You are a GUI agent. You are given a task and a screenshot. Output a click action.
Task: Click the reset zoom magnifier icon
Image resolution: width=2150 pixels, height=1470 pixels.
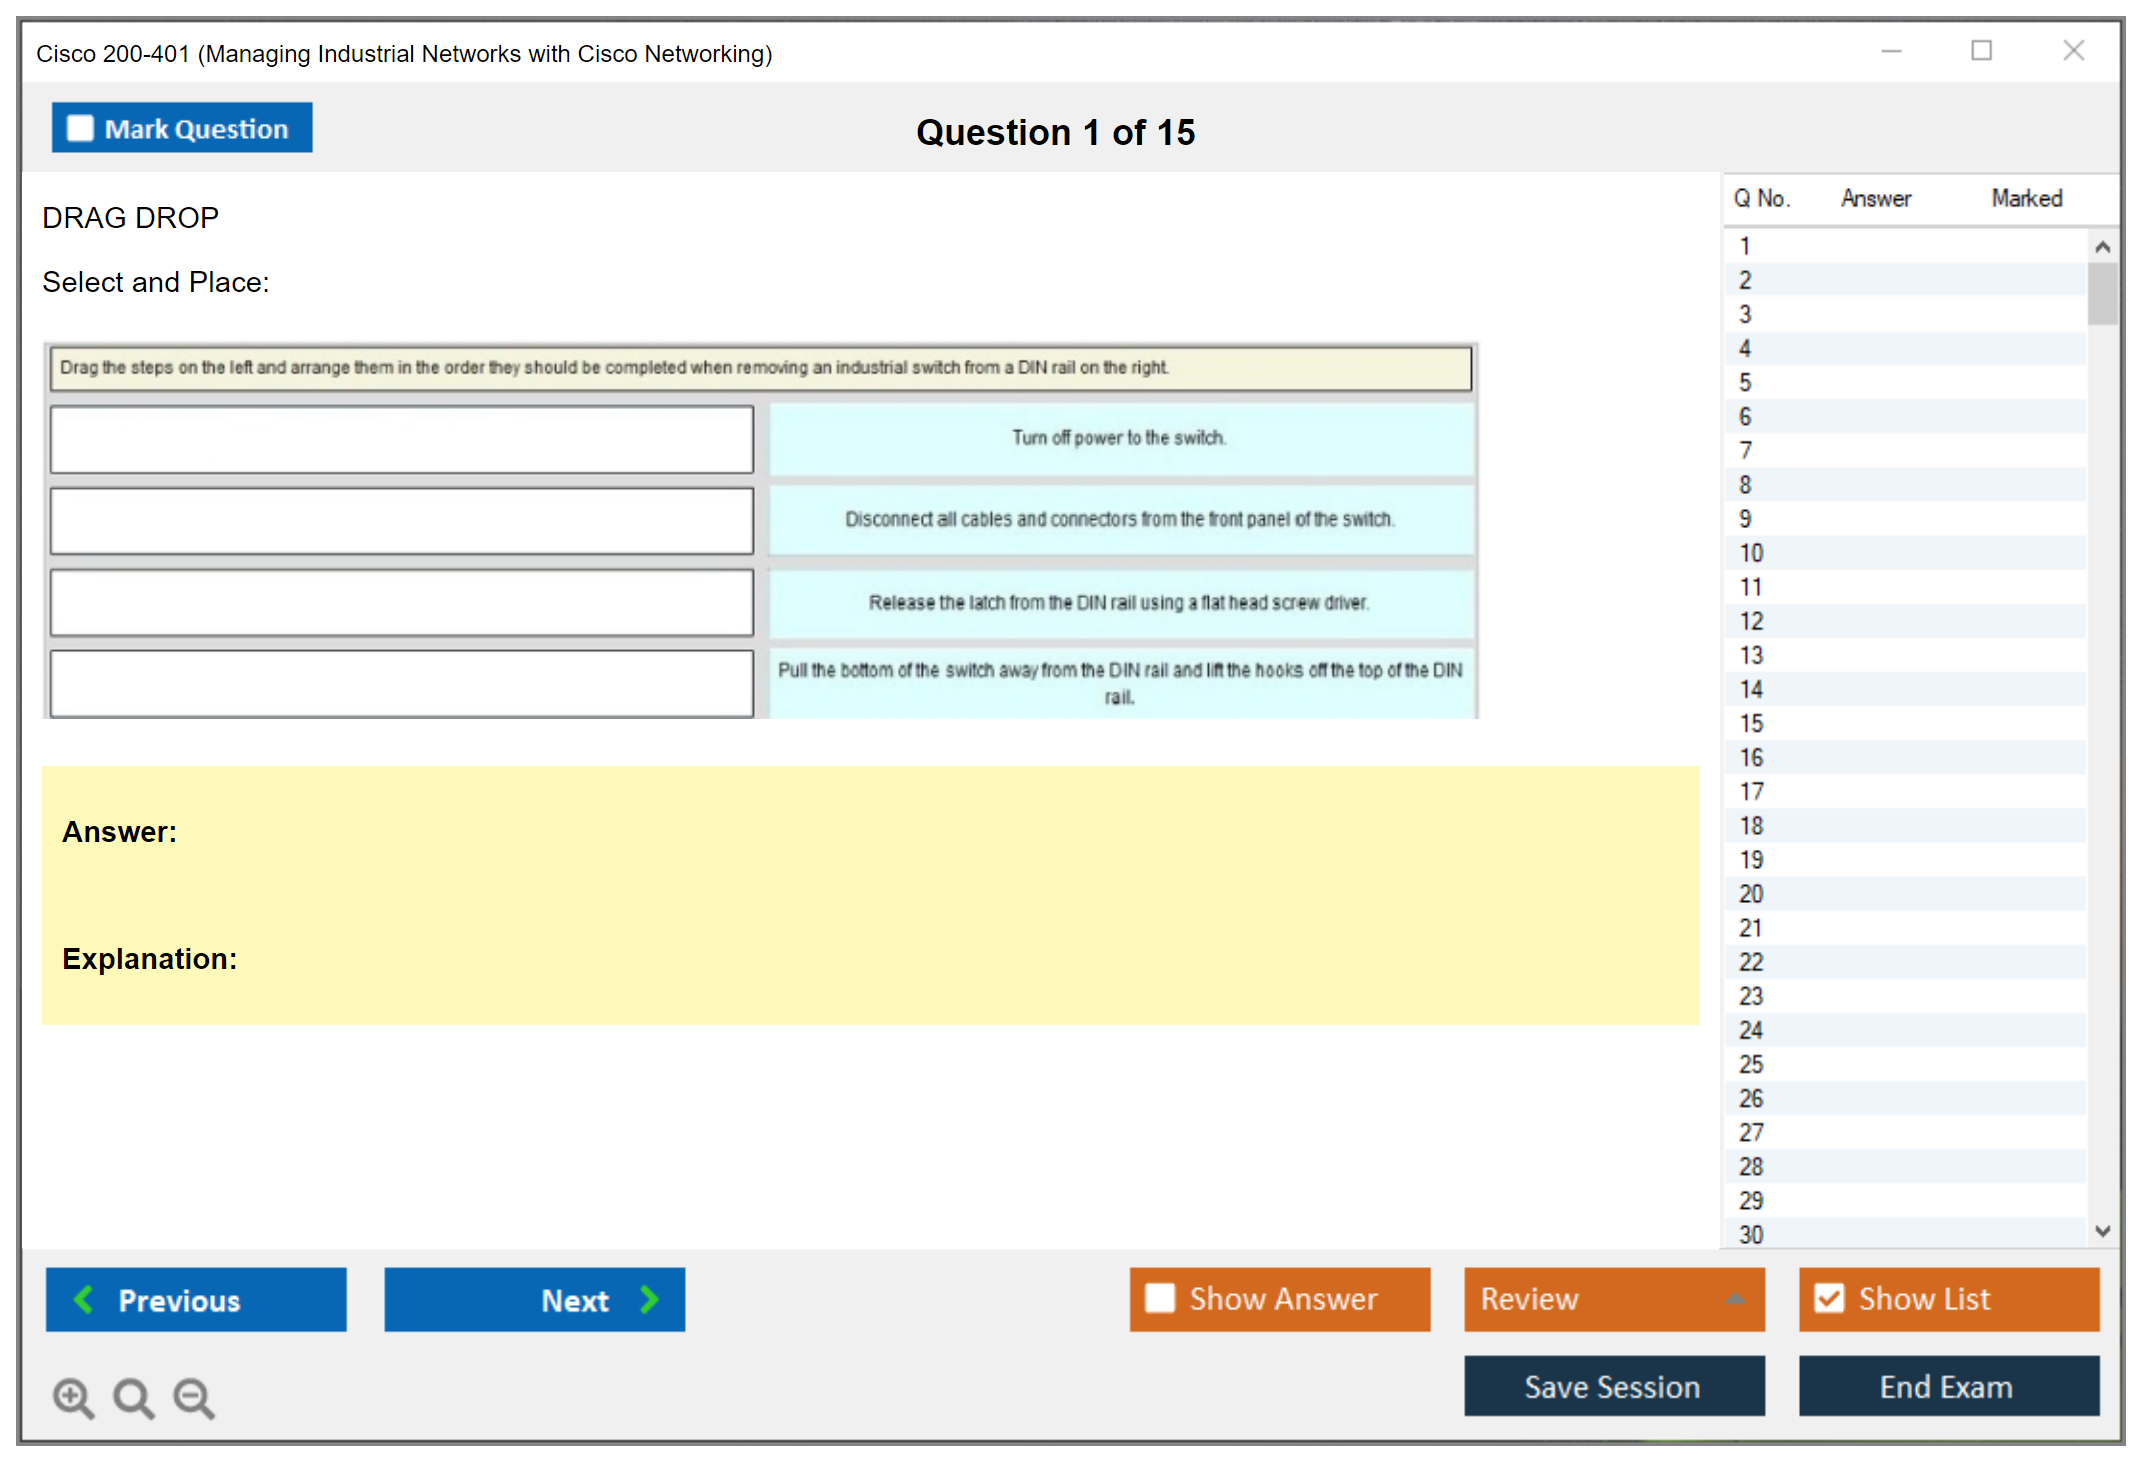[x=133, y=1397]
